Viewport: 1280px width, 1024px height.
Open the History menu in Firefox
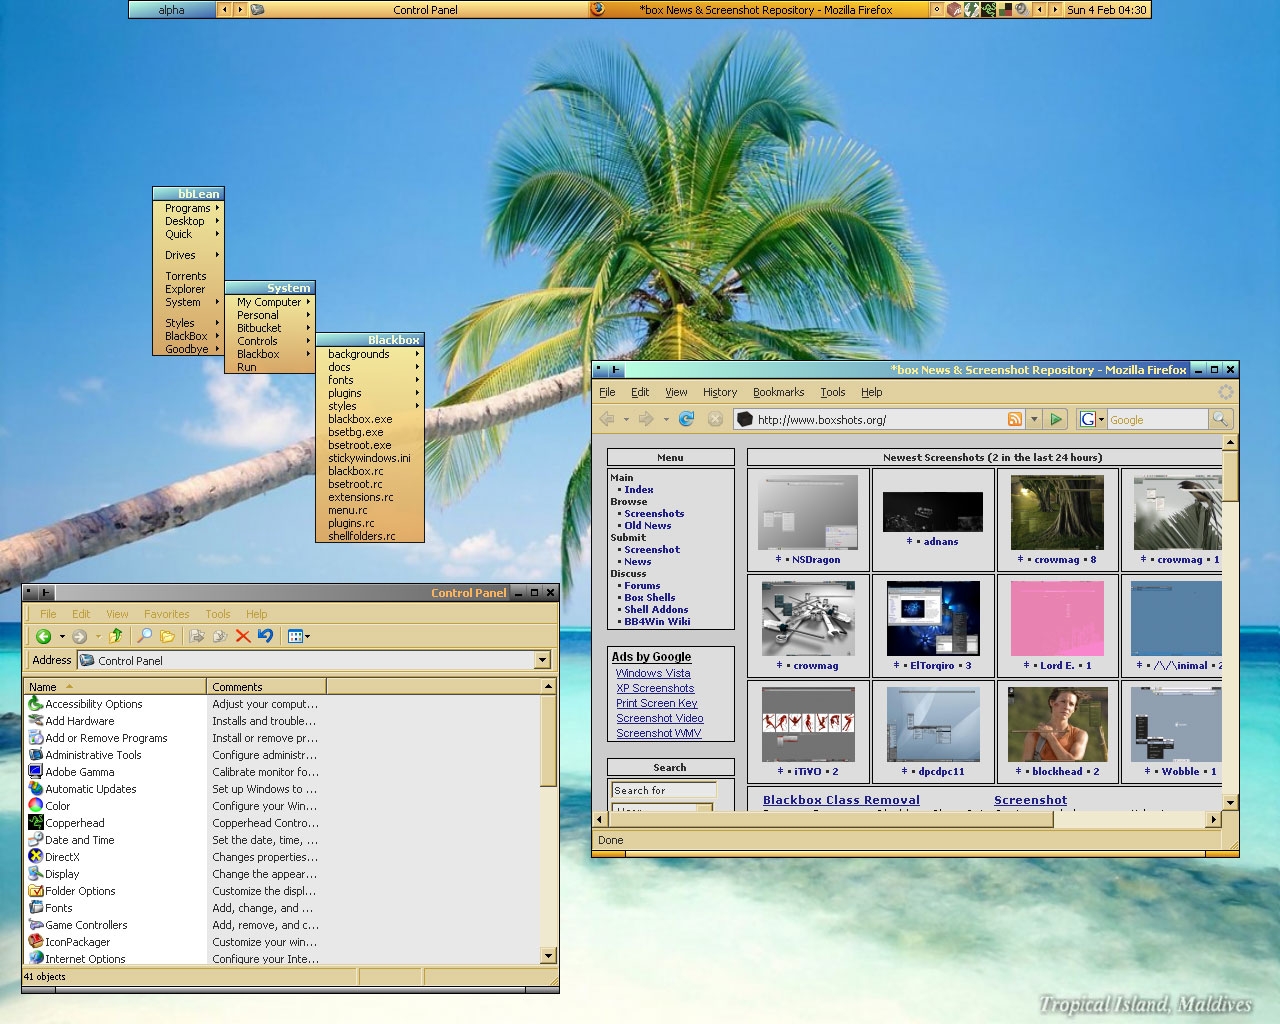click(x=720, y=392)
